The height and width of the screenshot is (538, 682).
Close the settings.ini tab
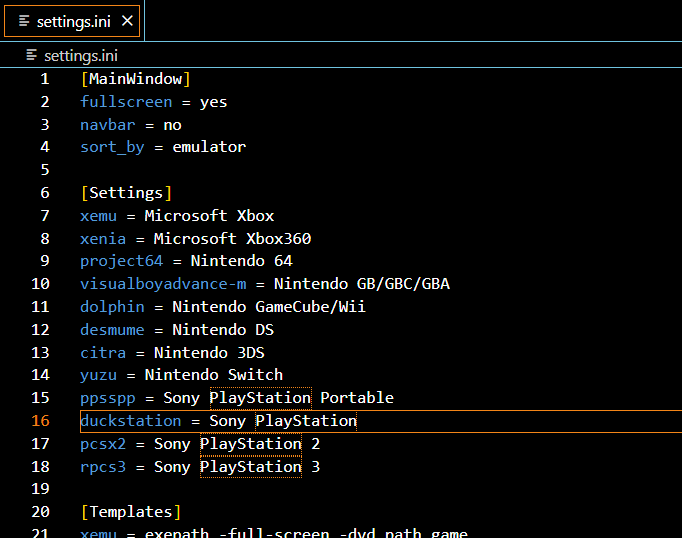point(127,20)
